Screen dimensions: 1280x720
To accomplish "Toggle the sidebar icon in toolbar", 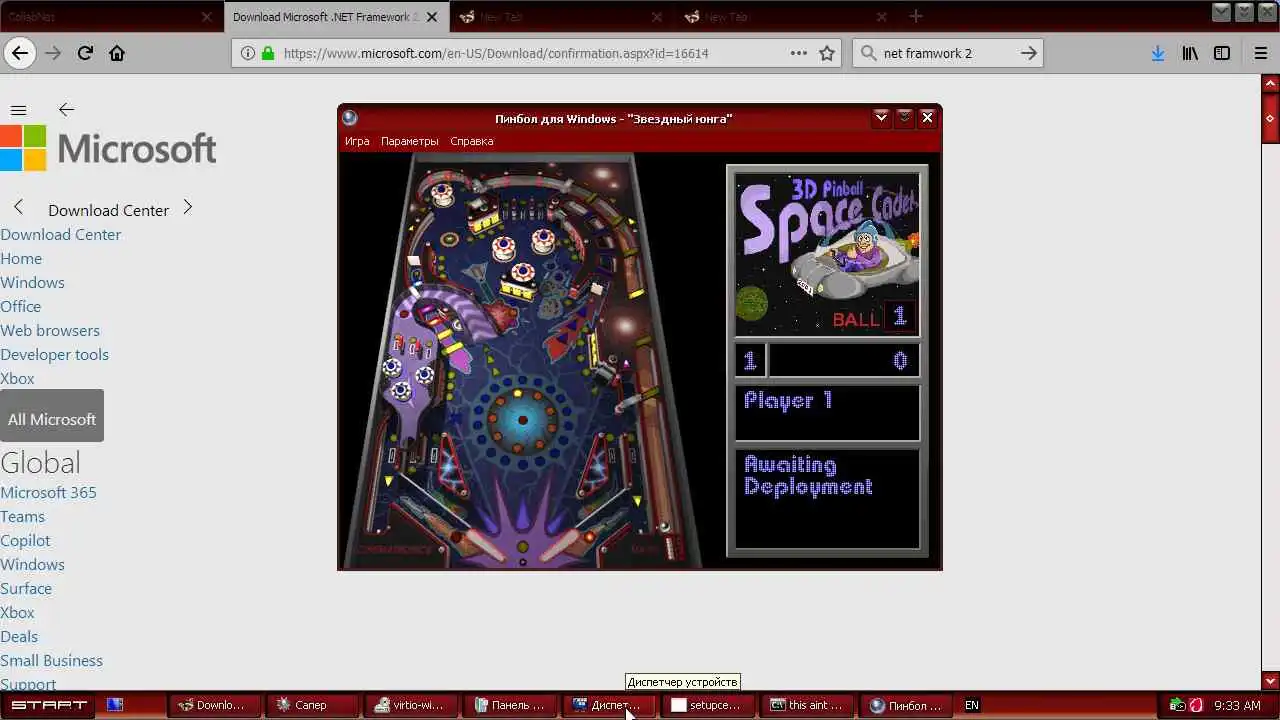I will (1222, 53).
